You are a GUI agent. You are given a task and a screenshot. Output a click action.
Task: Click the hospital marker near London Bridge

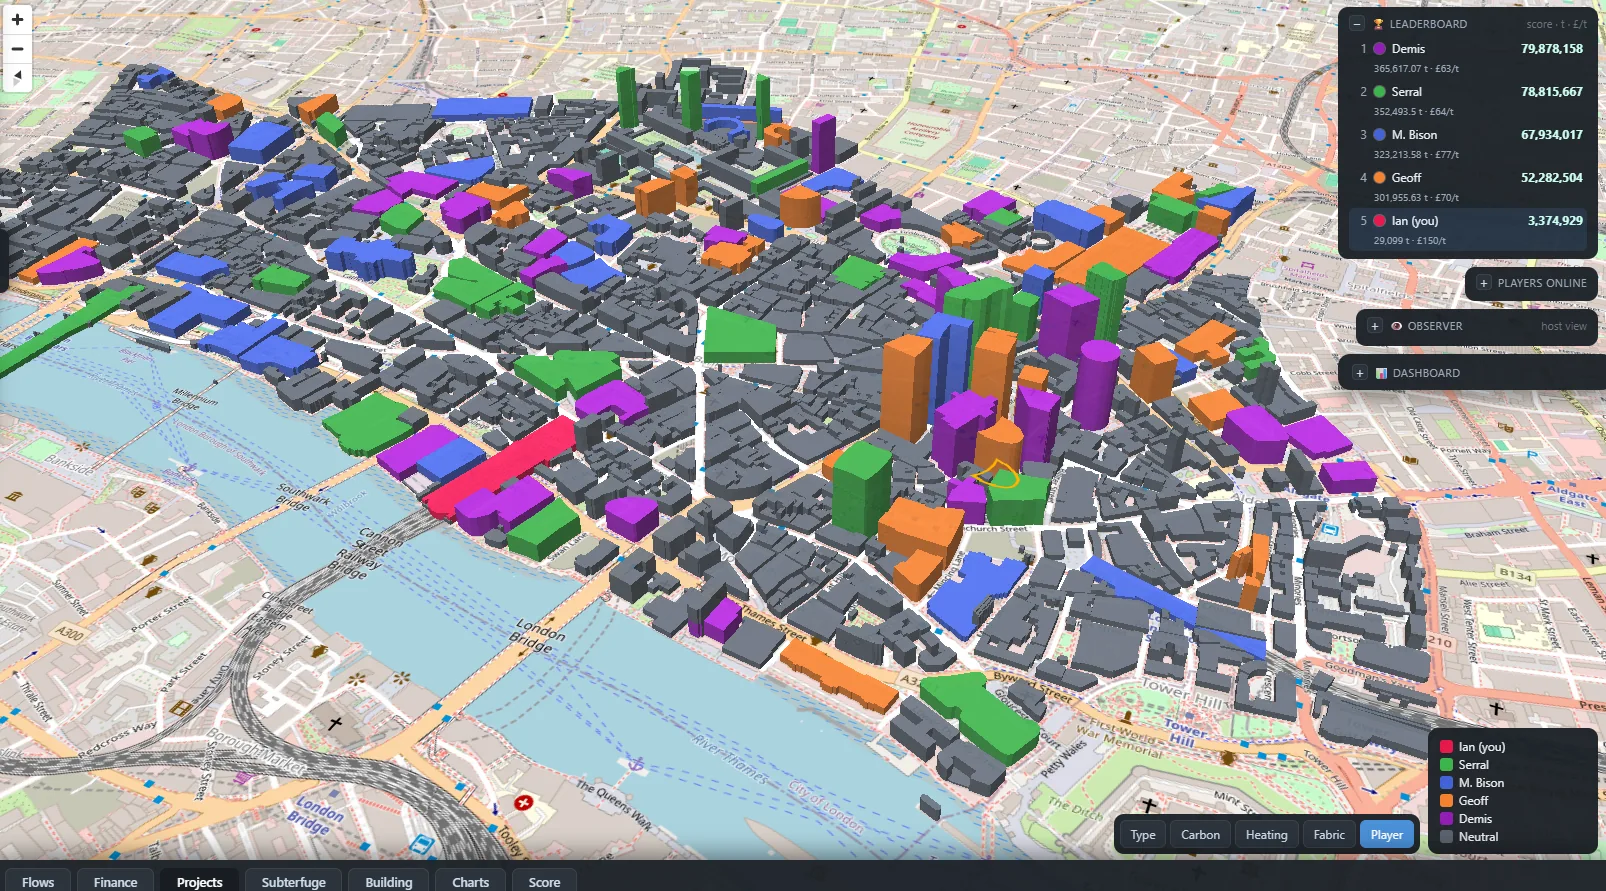pos(523,802)
